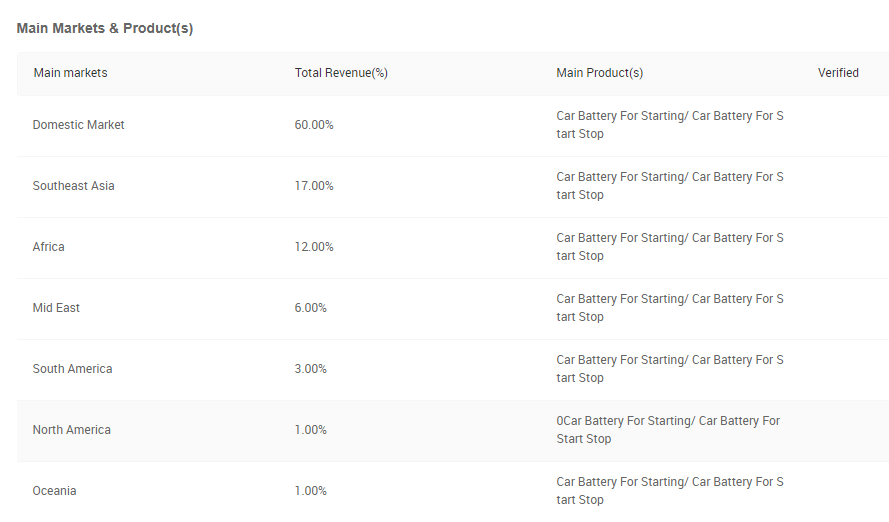Select the 6.00% revenue value
This screenshot has width=889, height=522.
click(x=310, y=308)
